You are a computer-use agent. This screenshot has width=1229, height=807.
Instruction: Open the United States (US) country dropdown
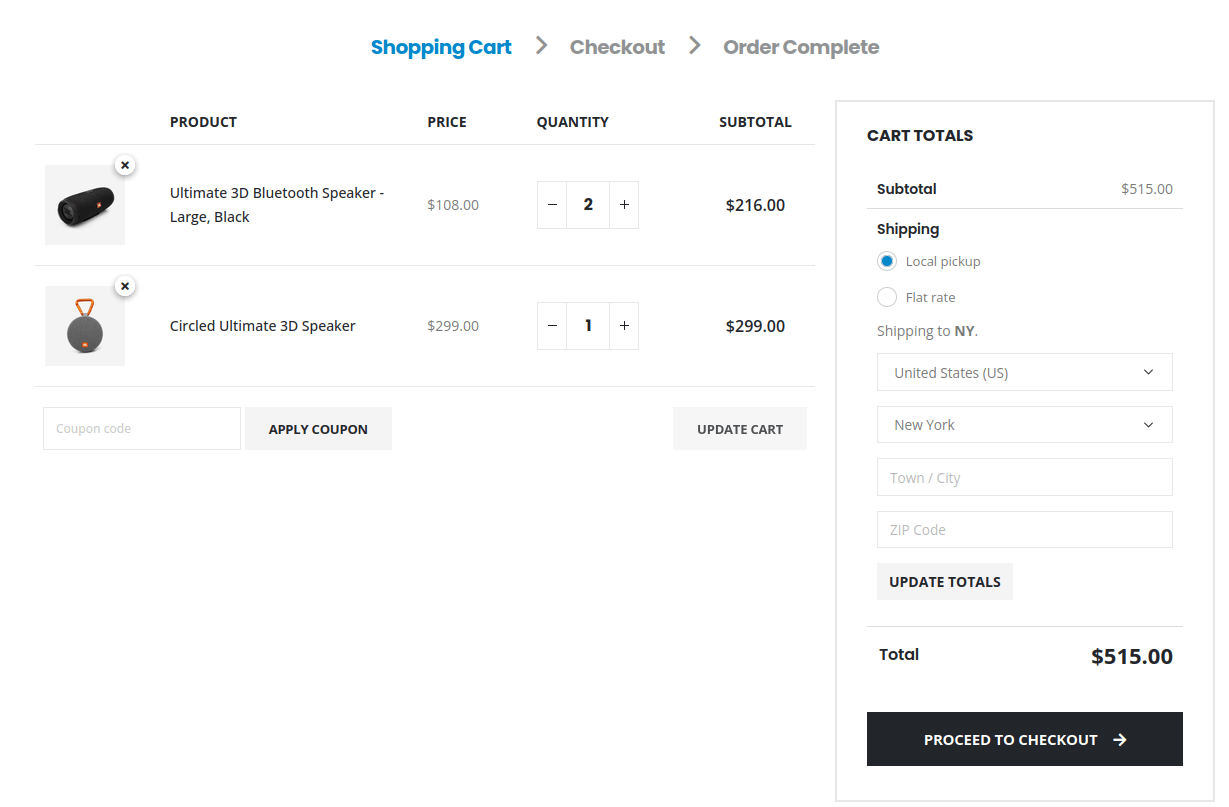pos(1024,372)
